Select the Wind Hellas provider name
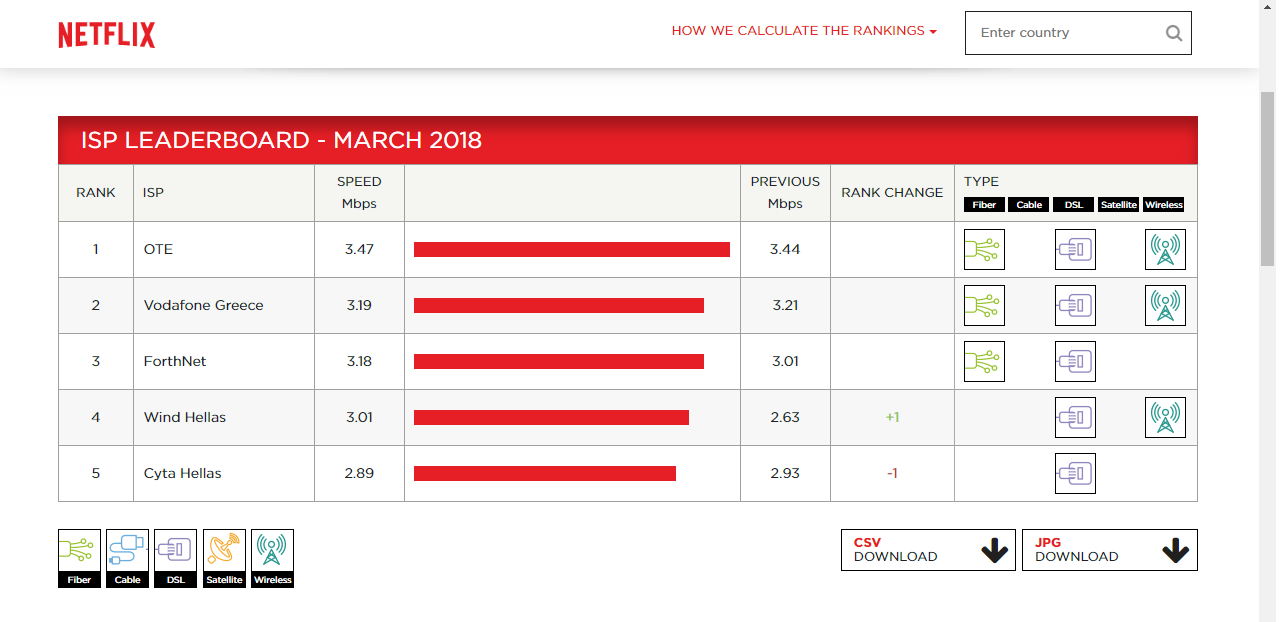1280x622 pixels. [185, 417]
